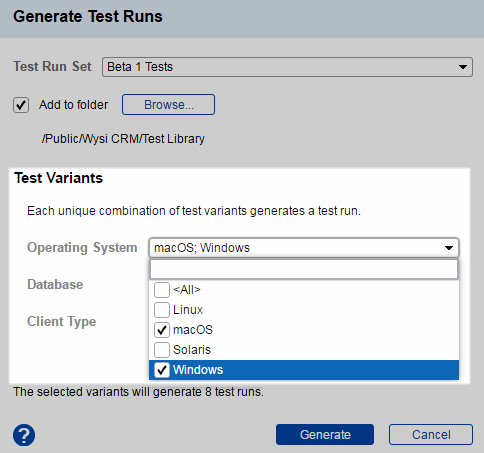The image size is (484, 453).
Task: Select the Windows list entry
Action: 304,370
